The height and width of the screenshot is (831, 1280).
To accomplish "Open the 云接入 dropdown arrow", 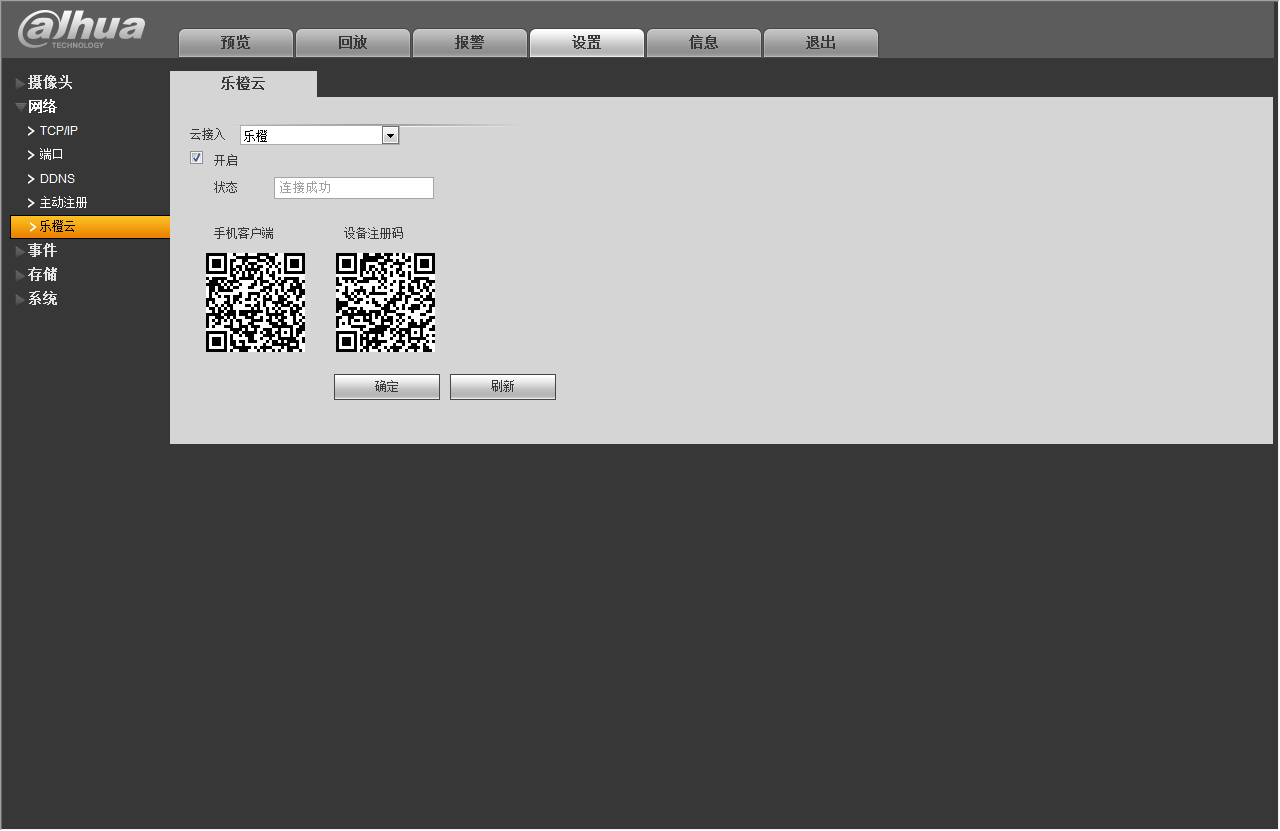I will 390,135.
